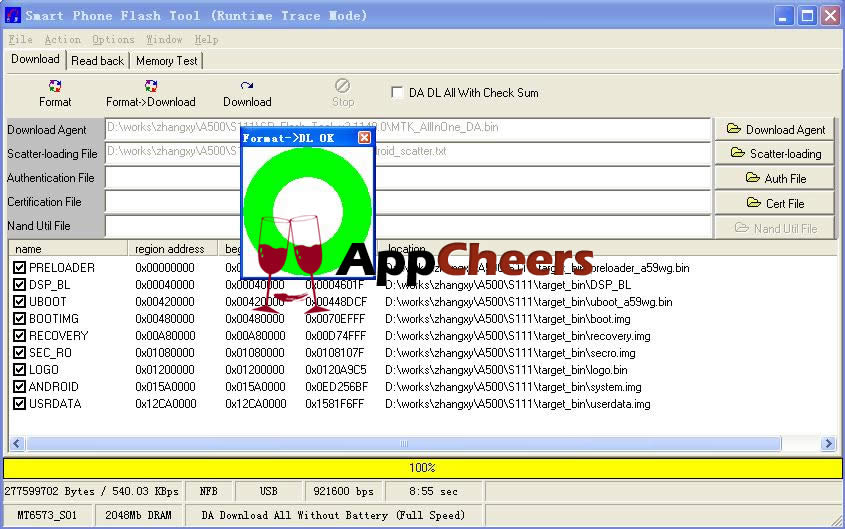Start flashing with the Download arrow icon

click(247, 86)
